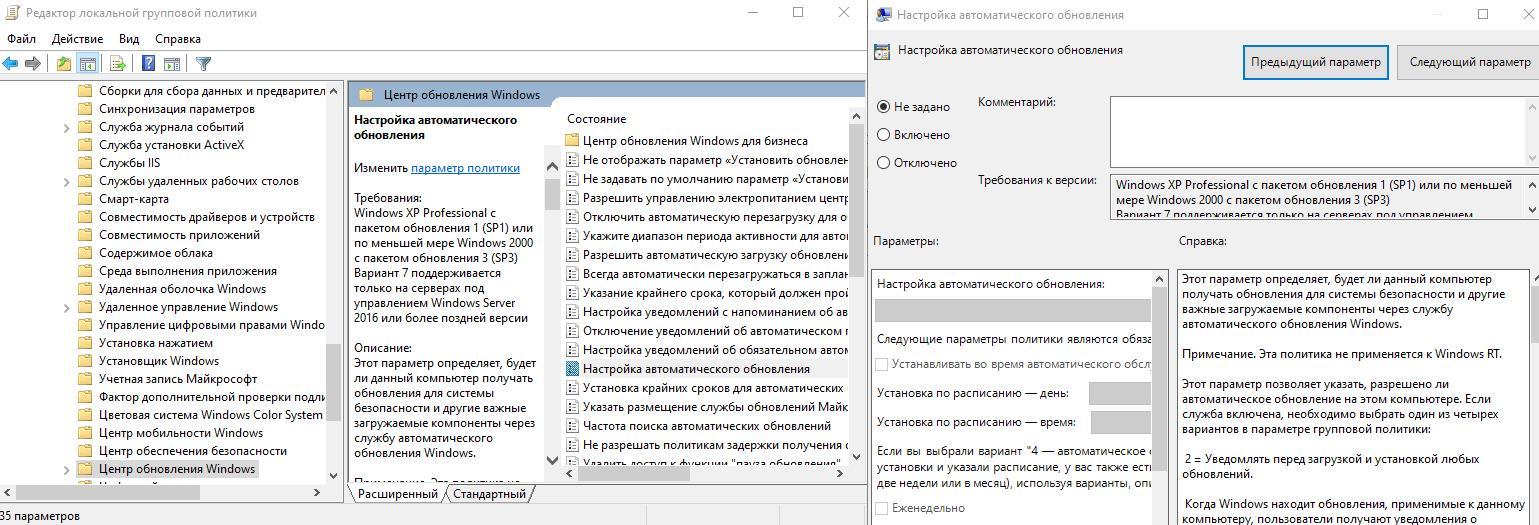Select 'Синхронизация параметров' tree item
Screen dimensions: 1539x525
176,109
